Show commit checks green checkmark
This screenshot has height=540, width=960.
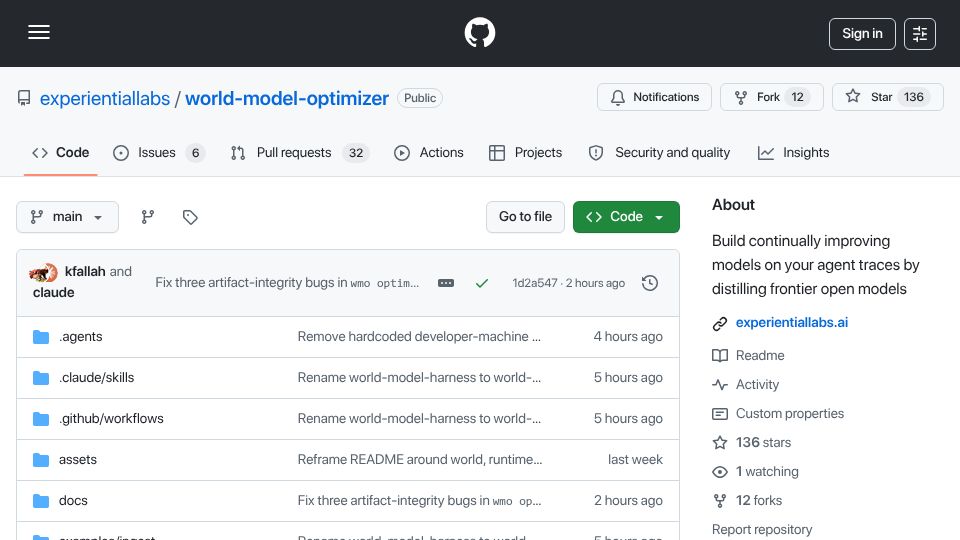click(482, 283)
